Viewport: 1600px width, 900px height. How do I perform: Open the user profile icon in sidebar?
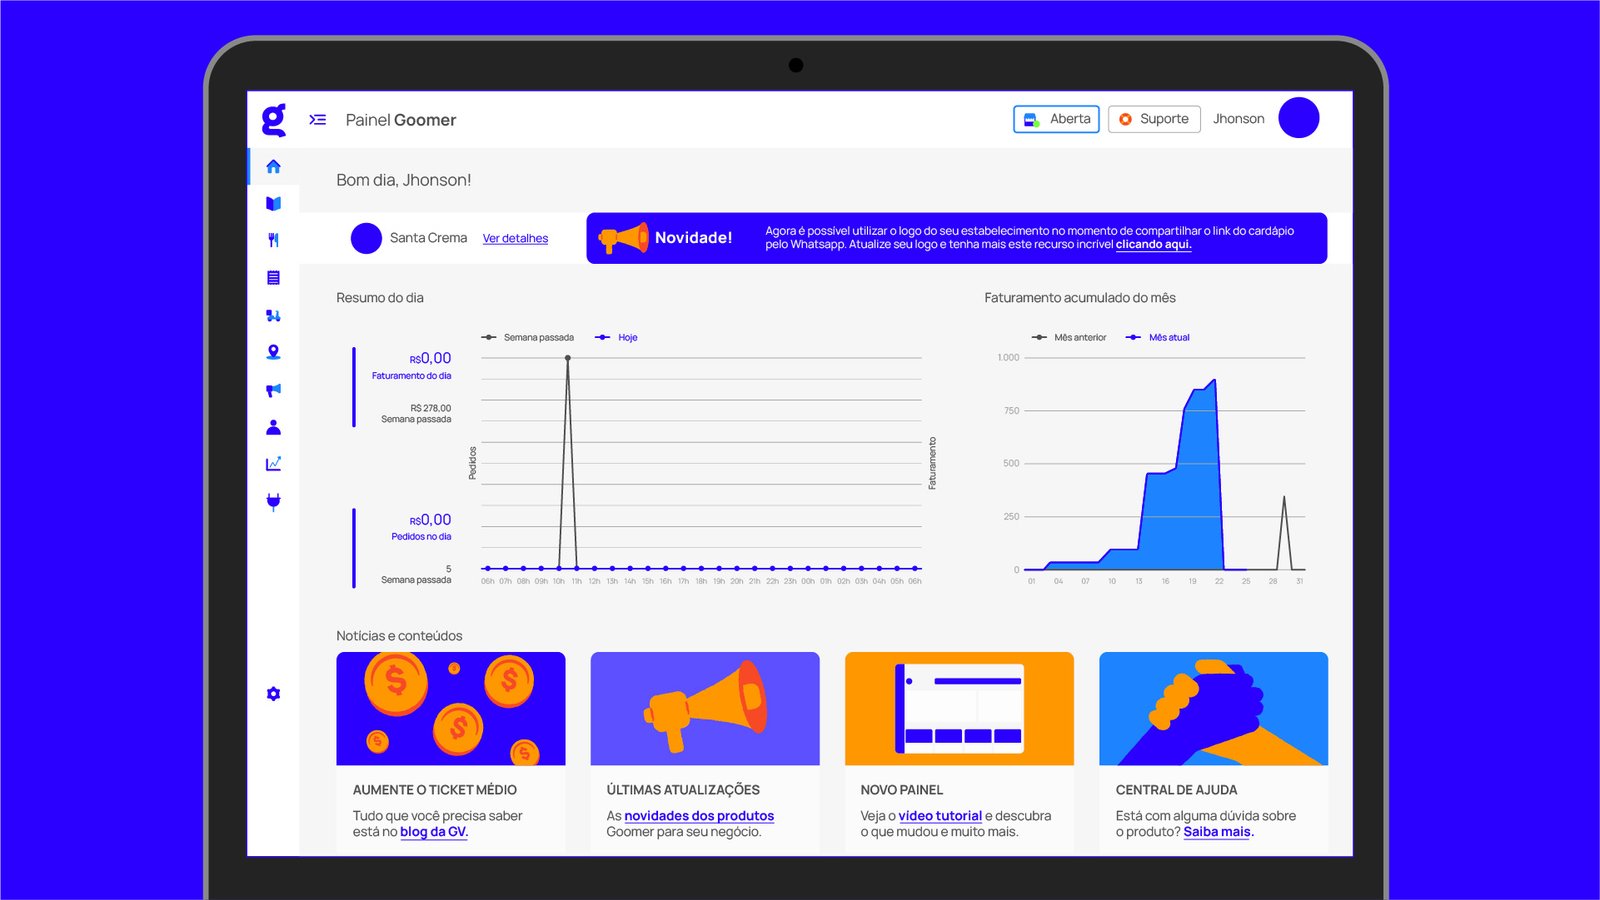pyautogui.click(x=273, y=427)
